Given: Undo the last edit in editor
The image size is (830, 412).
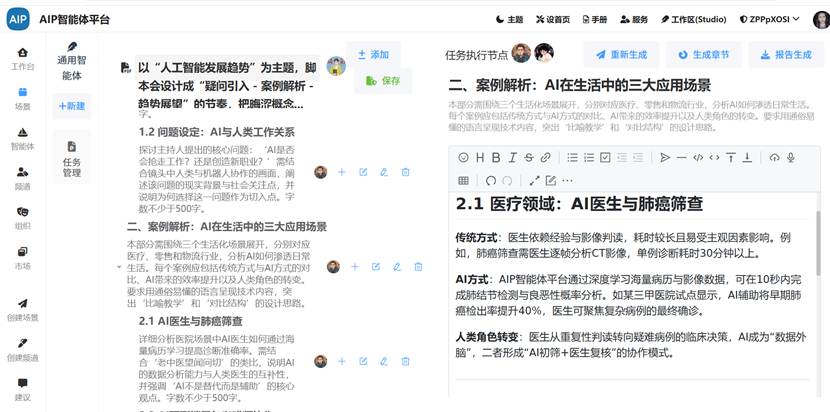Looking at the screenshot, I should 491,181.
